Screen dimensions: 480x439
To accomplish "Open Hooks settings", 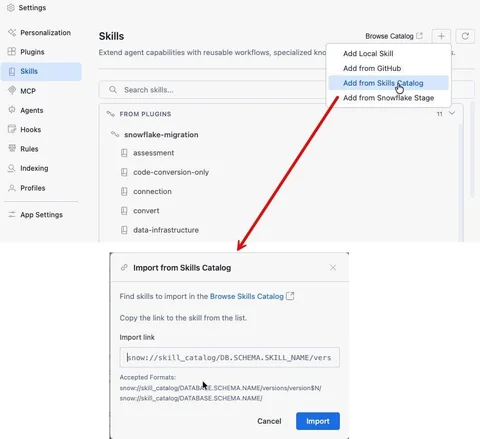I will pos(24,130).
